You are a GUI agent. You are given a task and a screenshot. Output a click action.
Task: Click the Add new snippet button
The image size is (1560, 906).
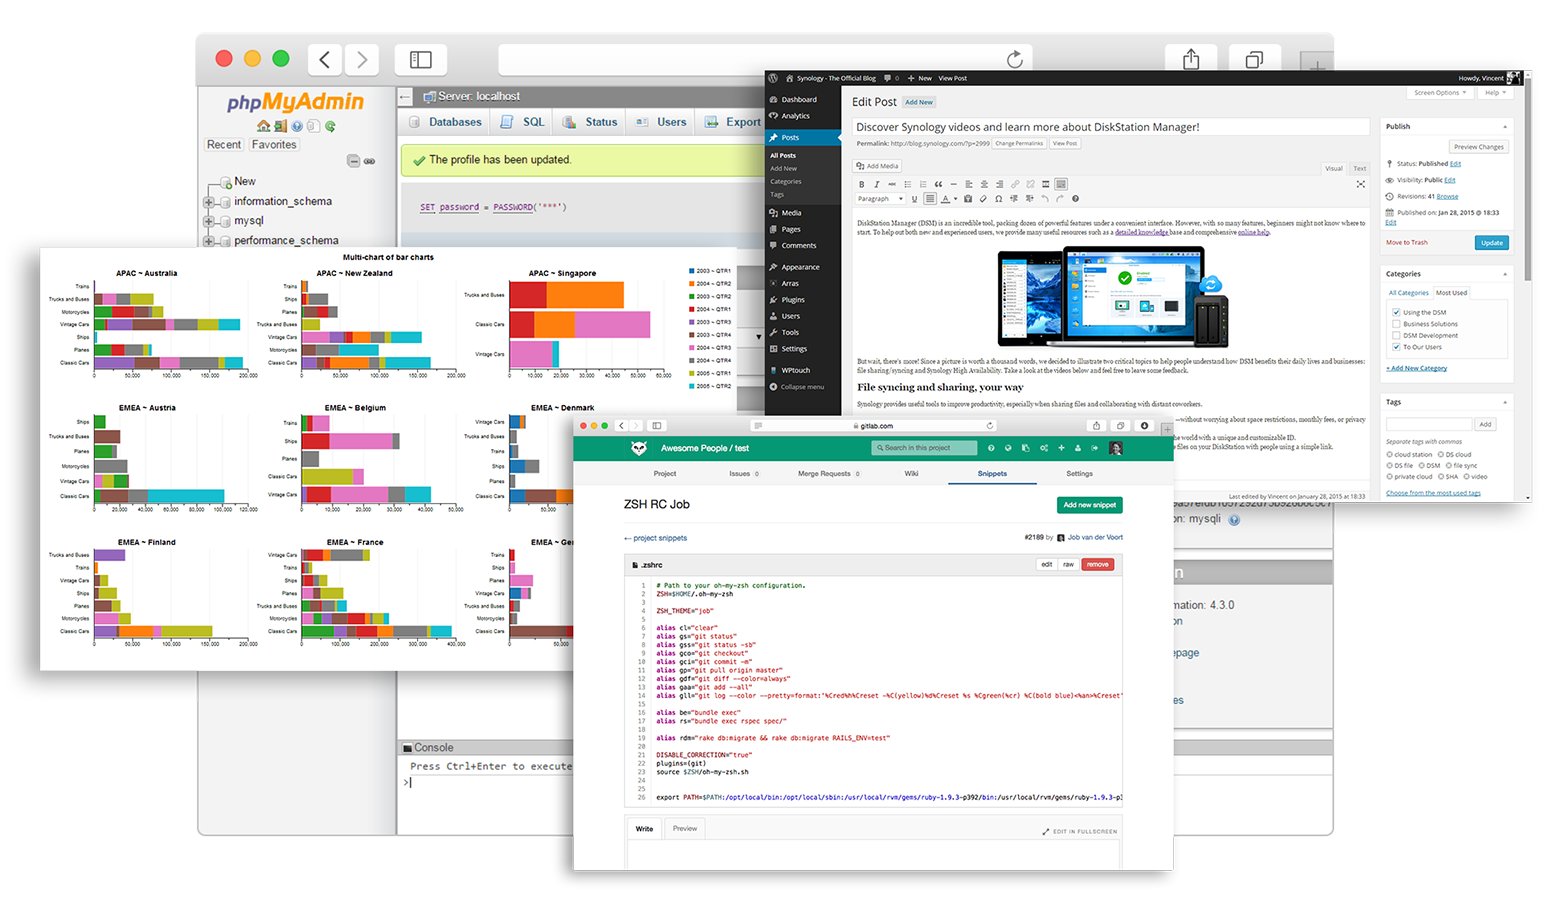[x=1089, y=505]
